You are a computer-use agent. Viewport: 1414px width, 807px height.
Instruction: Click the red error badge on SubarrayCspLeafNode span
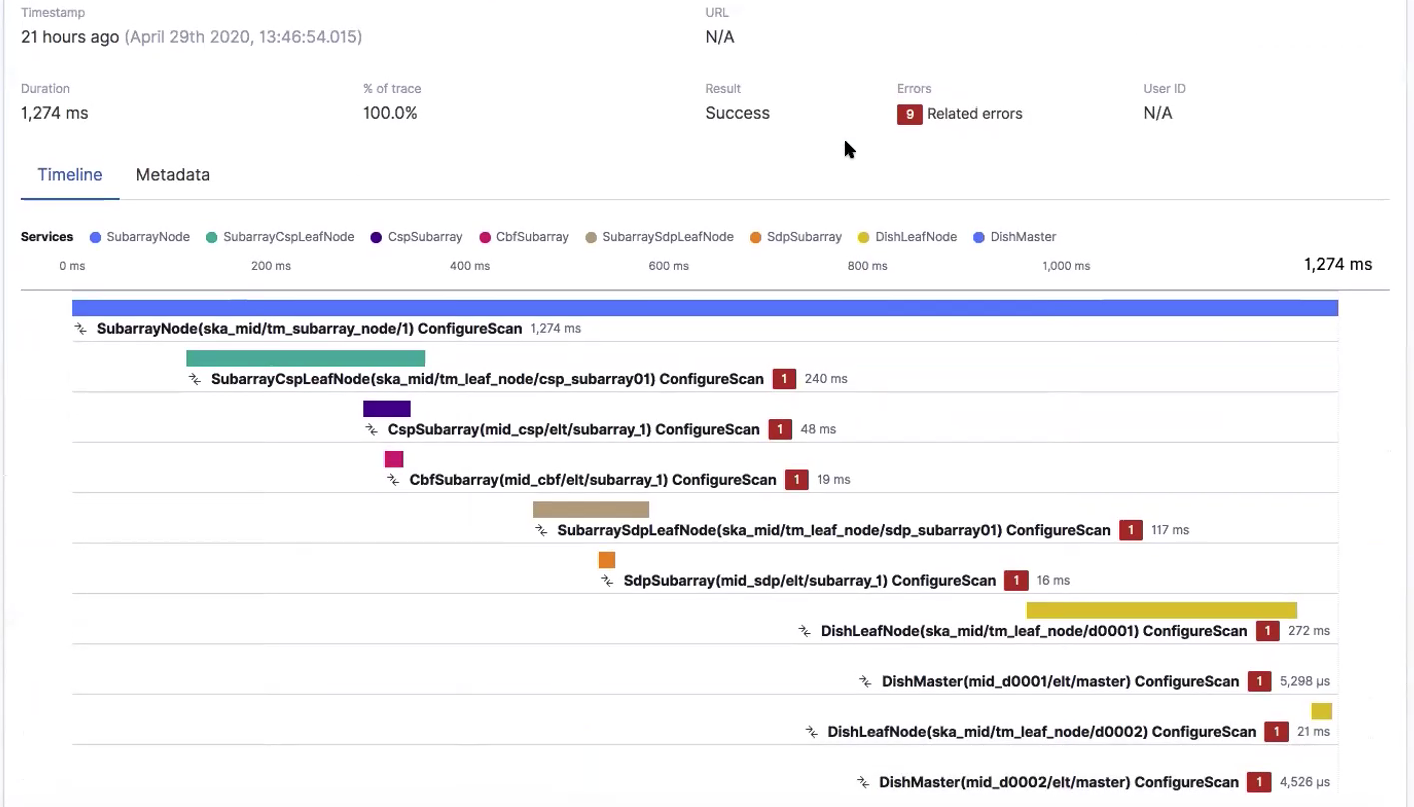pyautogui.click(x=784, y=379)
